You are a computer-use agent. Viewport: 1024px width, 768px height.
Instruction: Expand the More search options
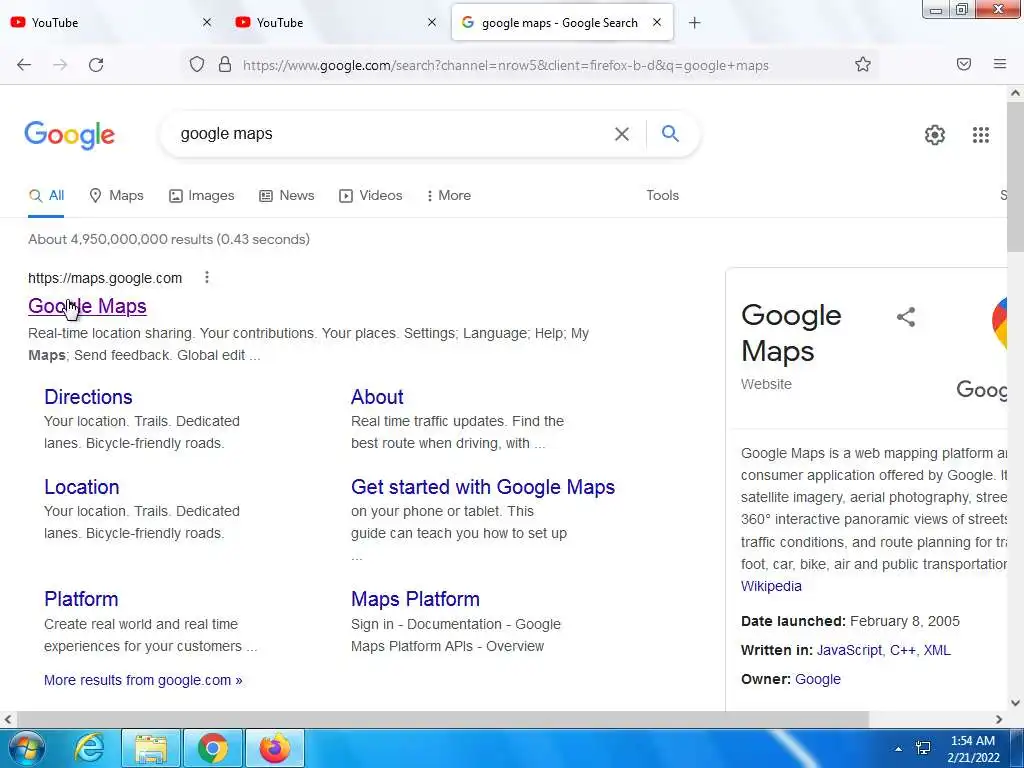click(448, 195)
